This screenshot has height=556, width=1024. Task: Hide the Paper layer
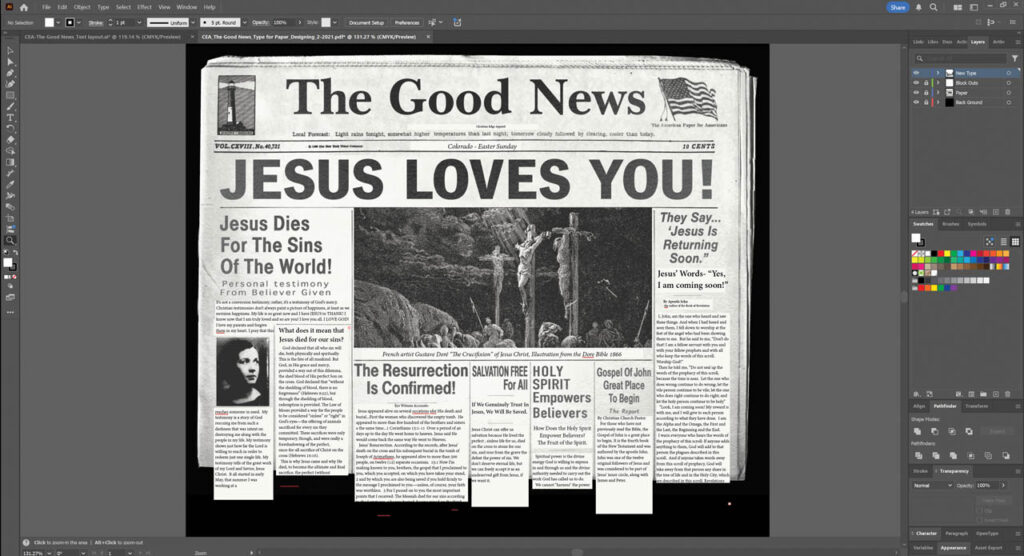point(916,93)
